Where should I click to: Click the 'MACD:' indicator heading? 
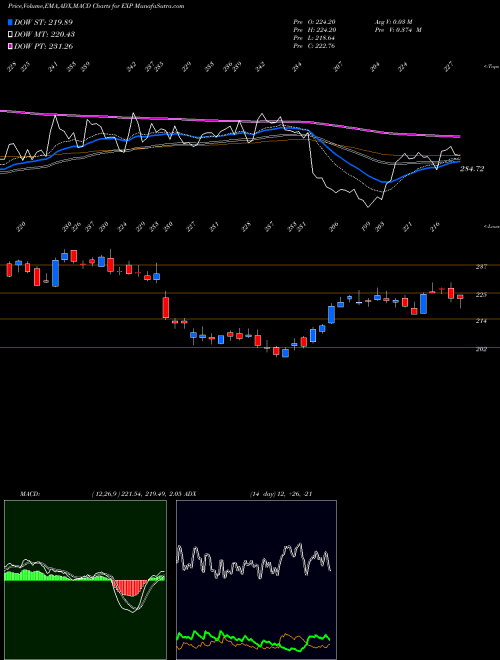click(29, 494)
